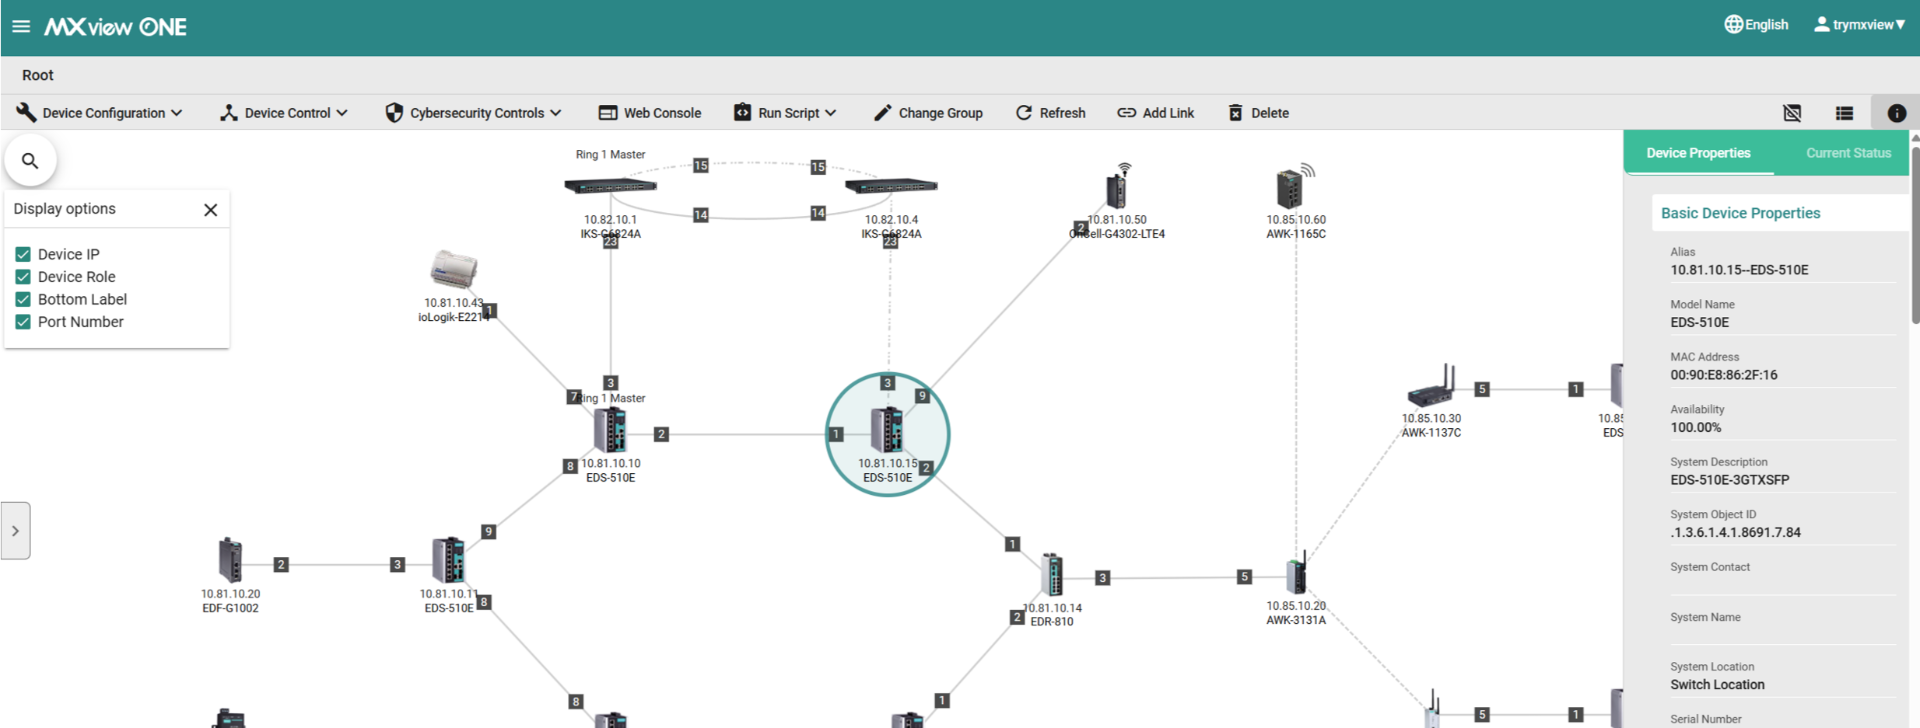Click port 15 label near 10.82.10.1

tap(701, 166)
